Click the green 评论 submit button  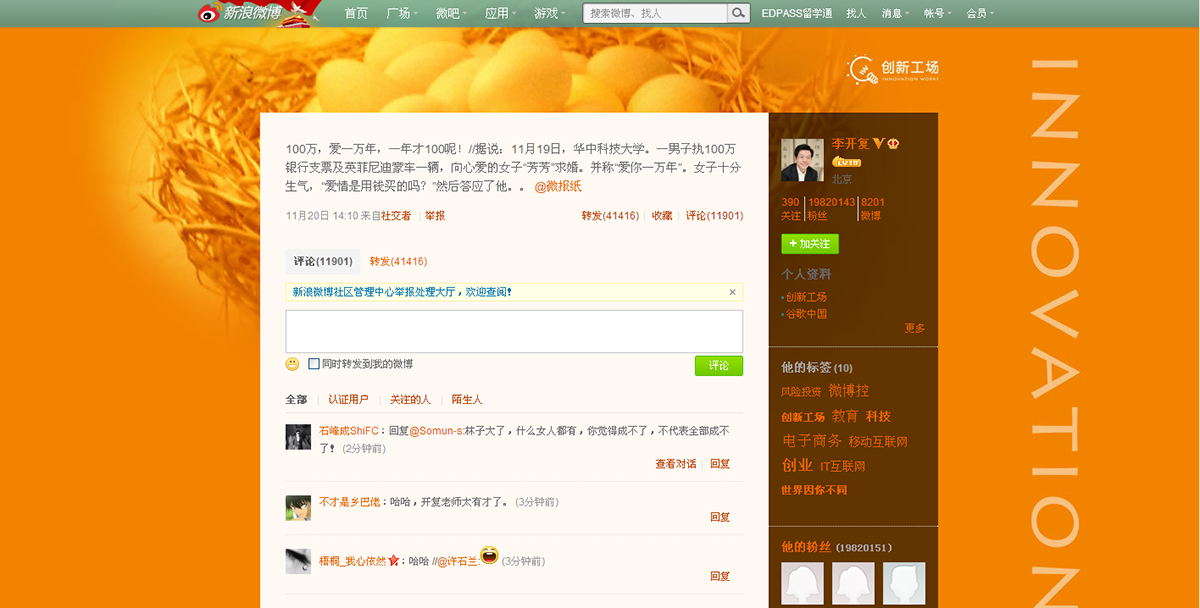[x=719, y=366]
